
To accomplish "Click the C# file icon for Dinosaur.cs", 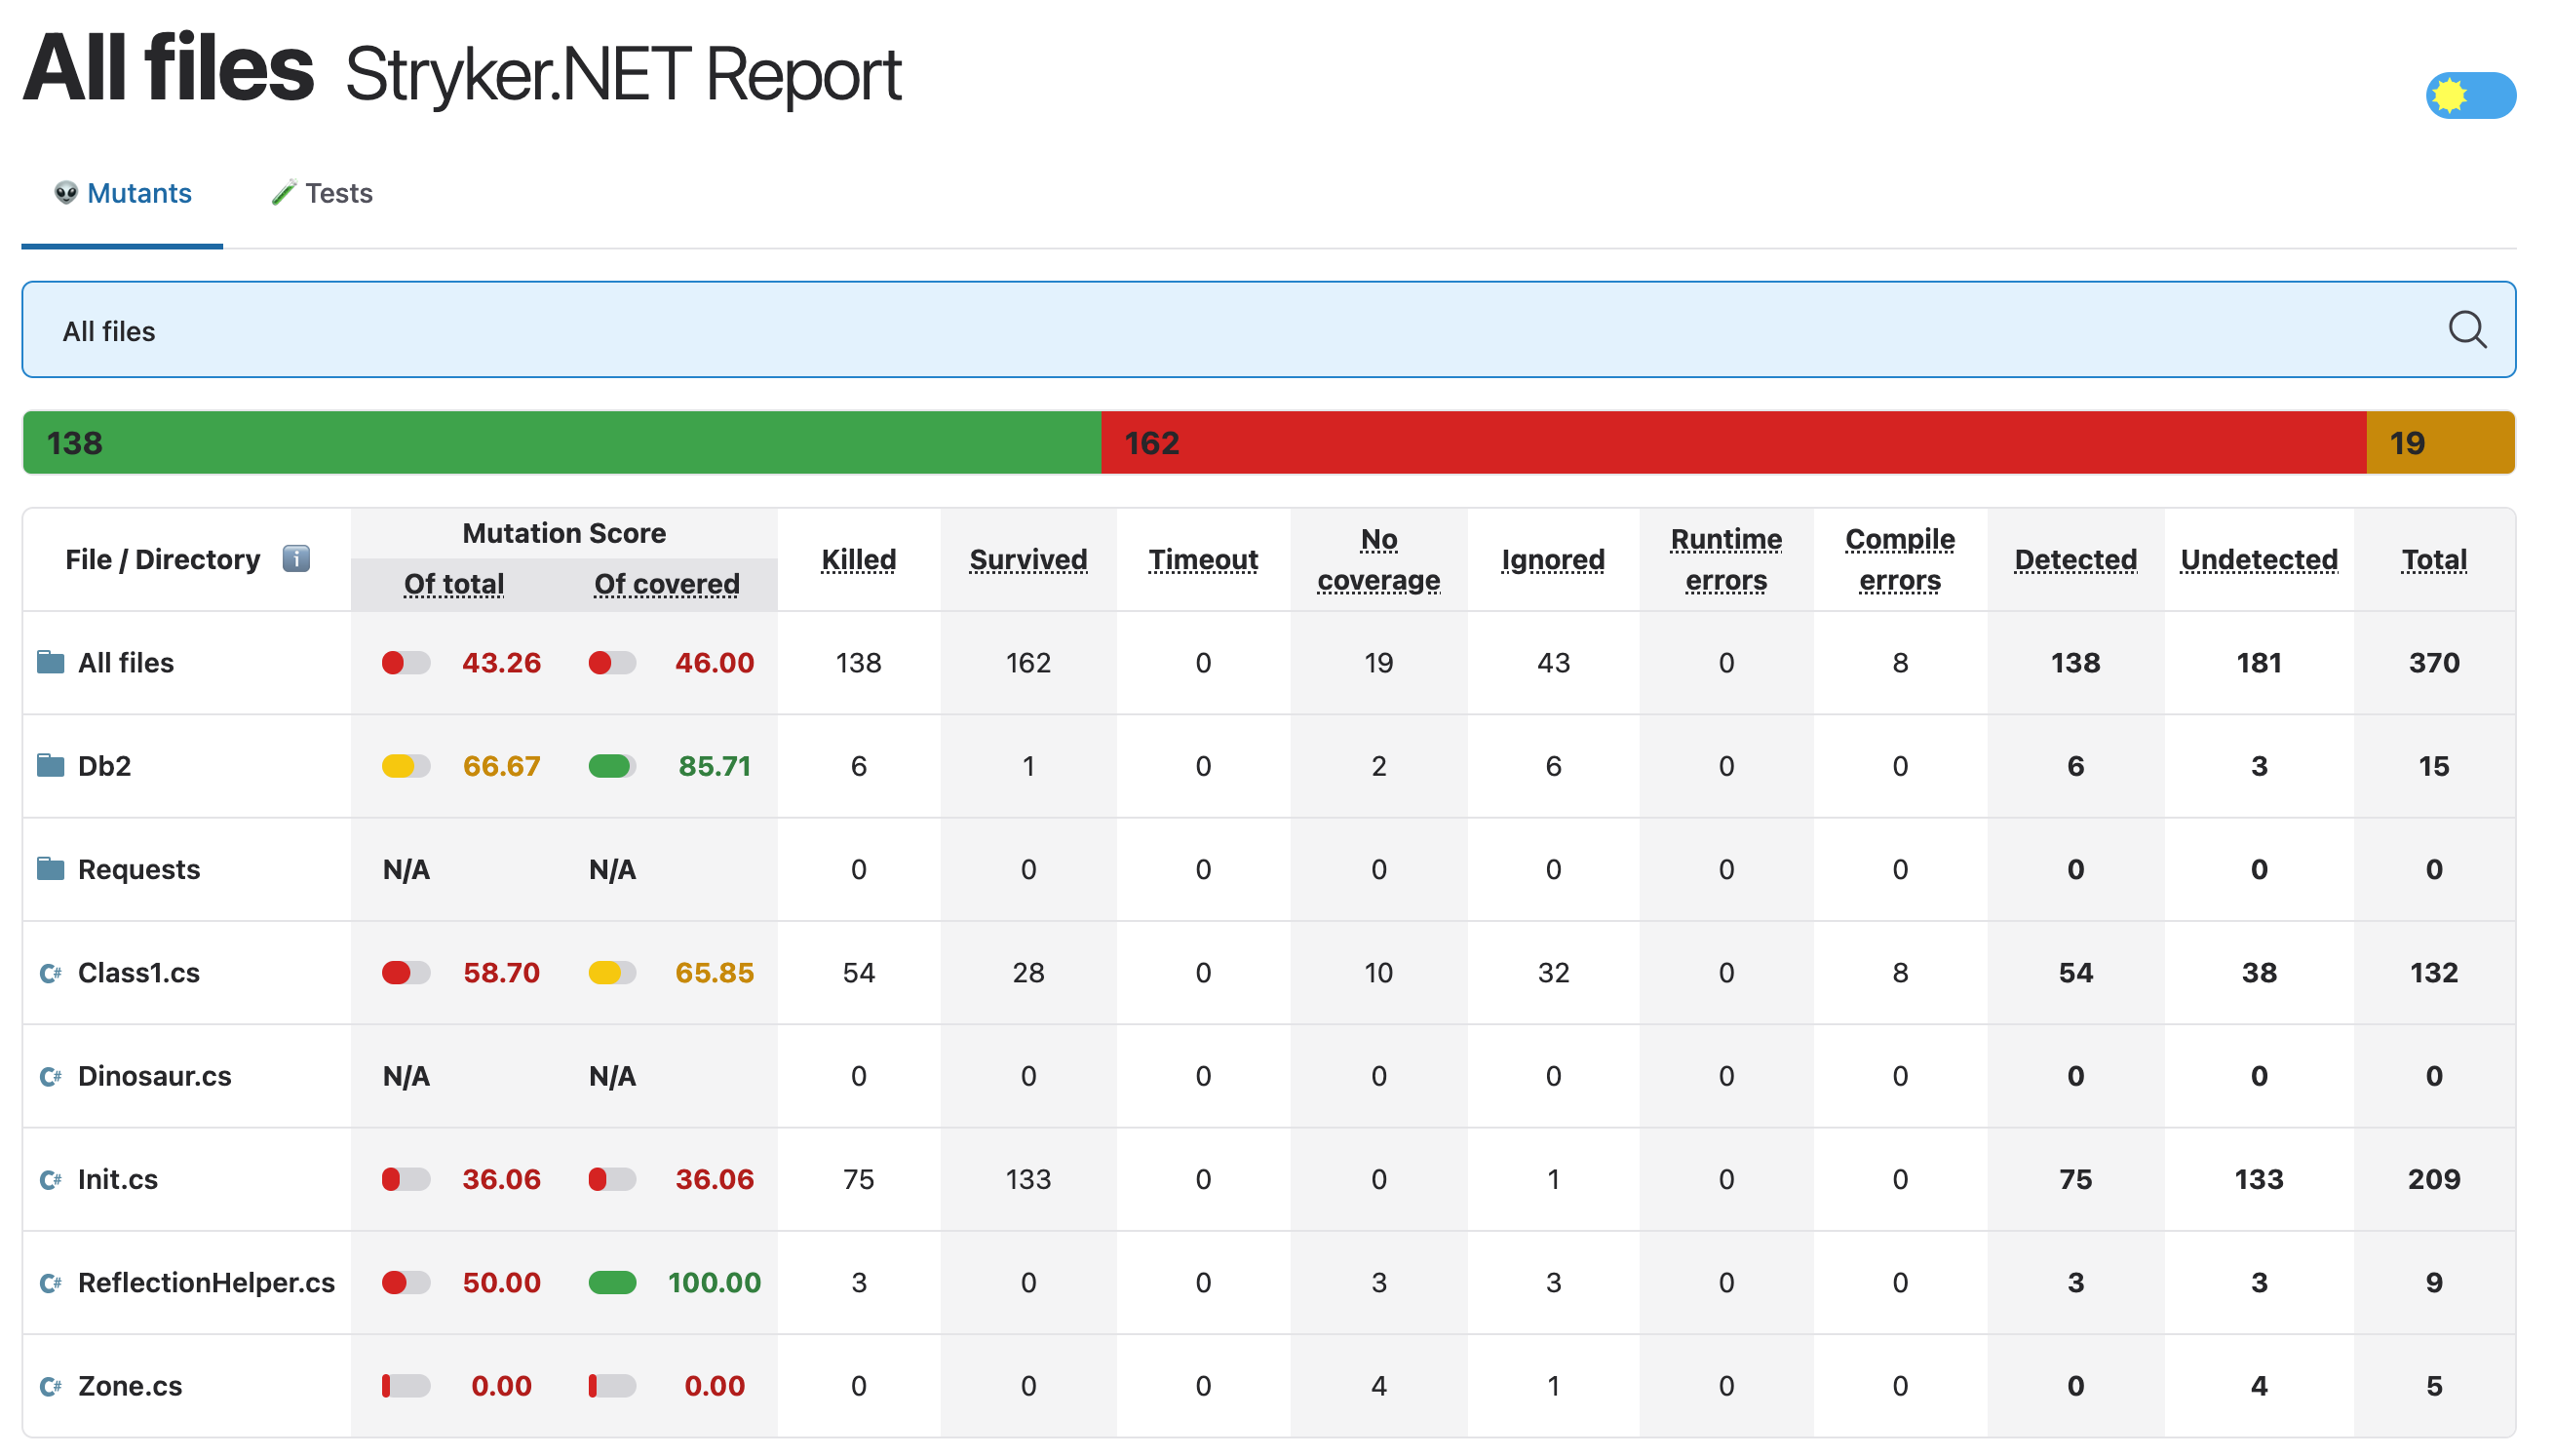I will (51, 1075).
